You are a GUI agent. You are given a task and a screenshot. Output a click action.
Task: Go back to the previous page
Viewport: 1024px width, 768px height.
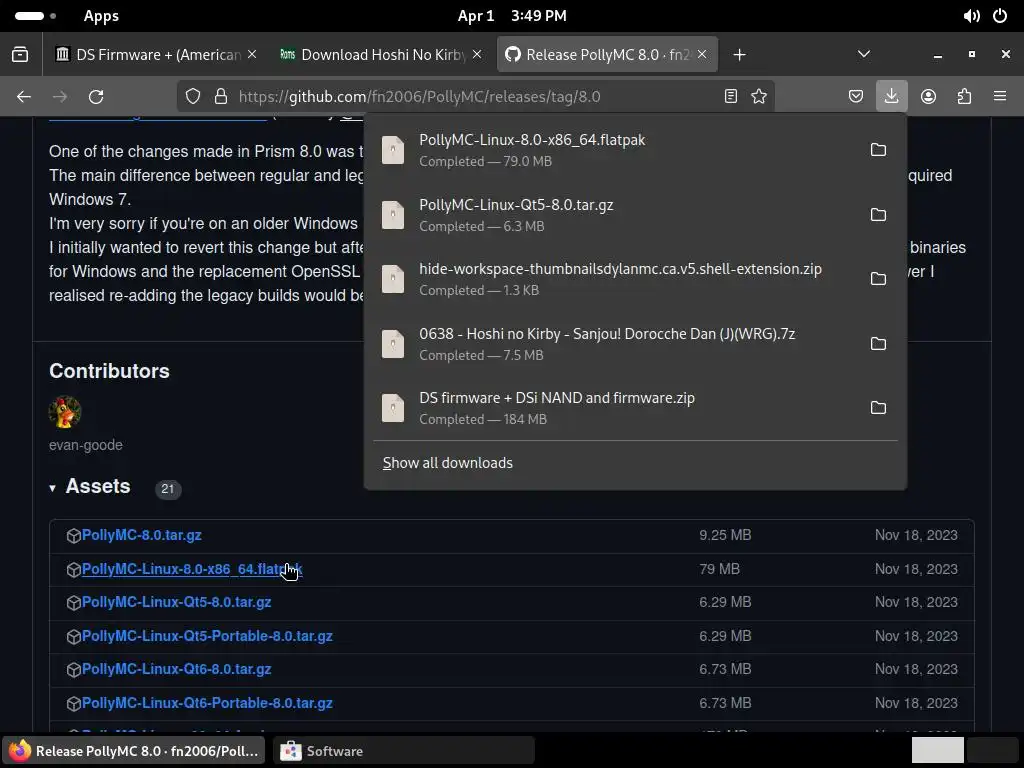tap(24, 97)
